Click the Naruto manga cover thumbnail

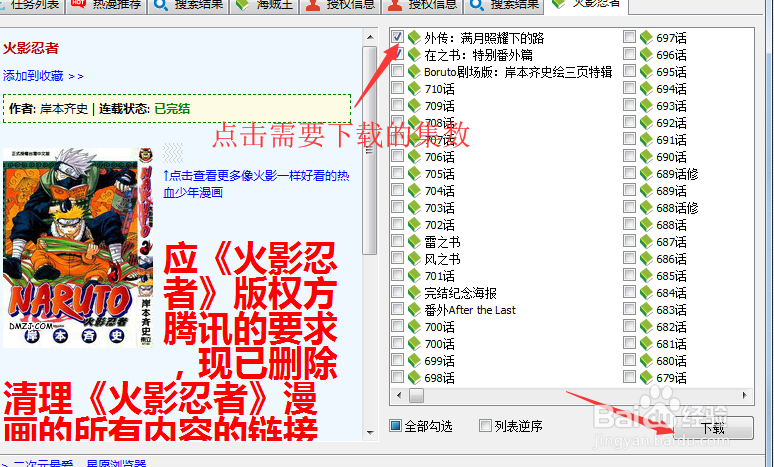pyautogui.click(x=78, y=247)
